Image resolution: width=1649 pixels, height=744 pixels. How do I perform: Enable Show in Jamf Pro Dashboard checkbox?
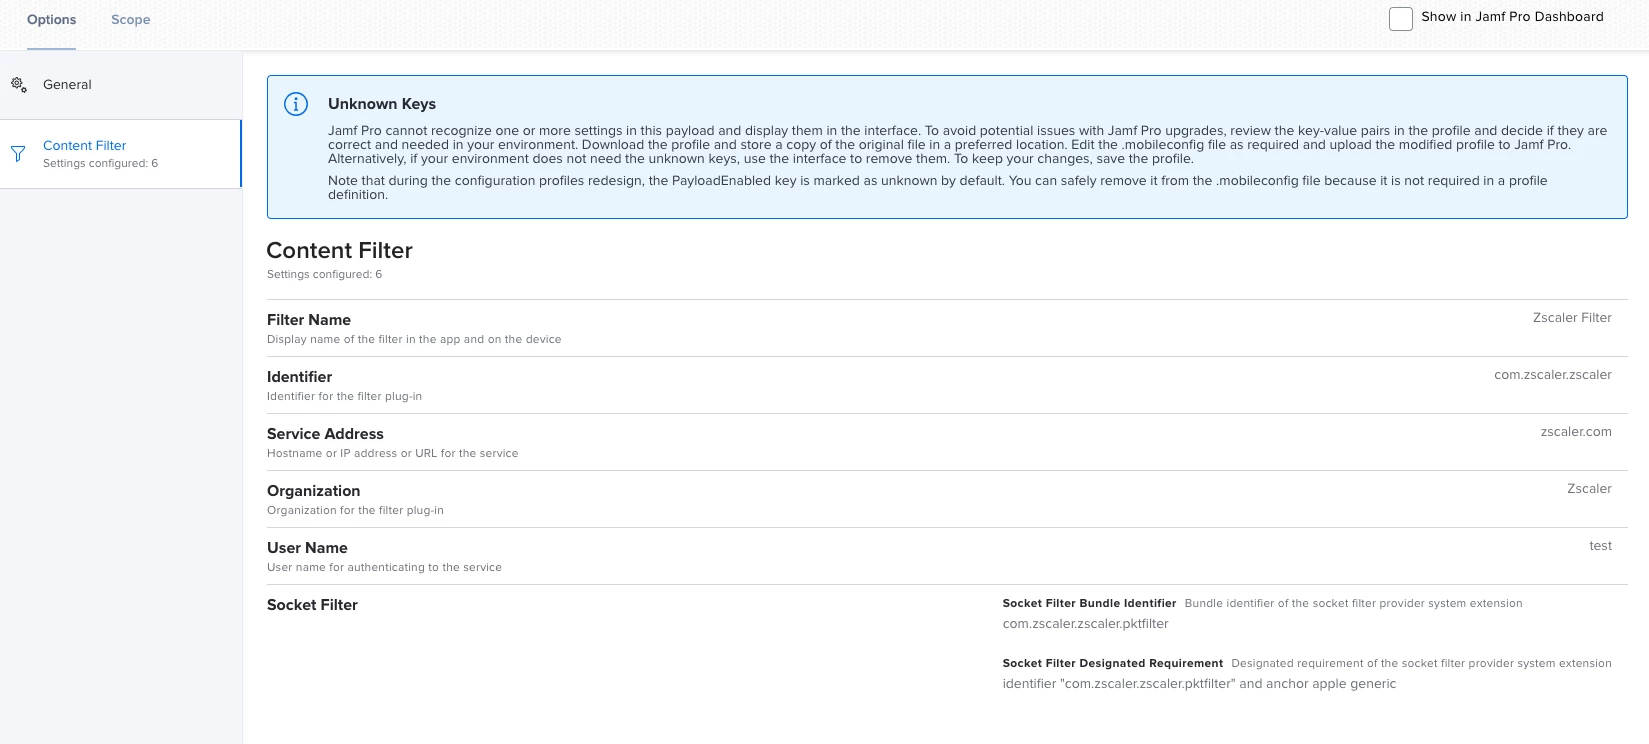click(x=1401, y=18)
